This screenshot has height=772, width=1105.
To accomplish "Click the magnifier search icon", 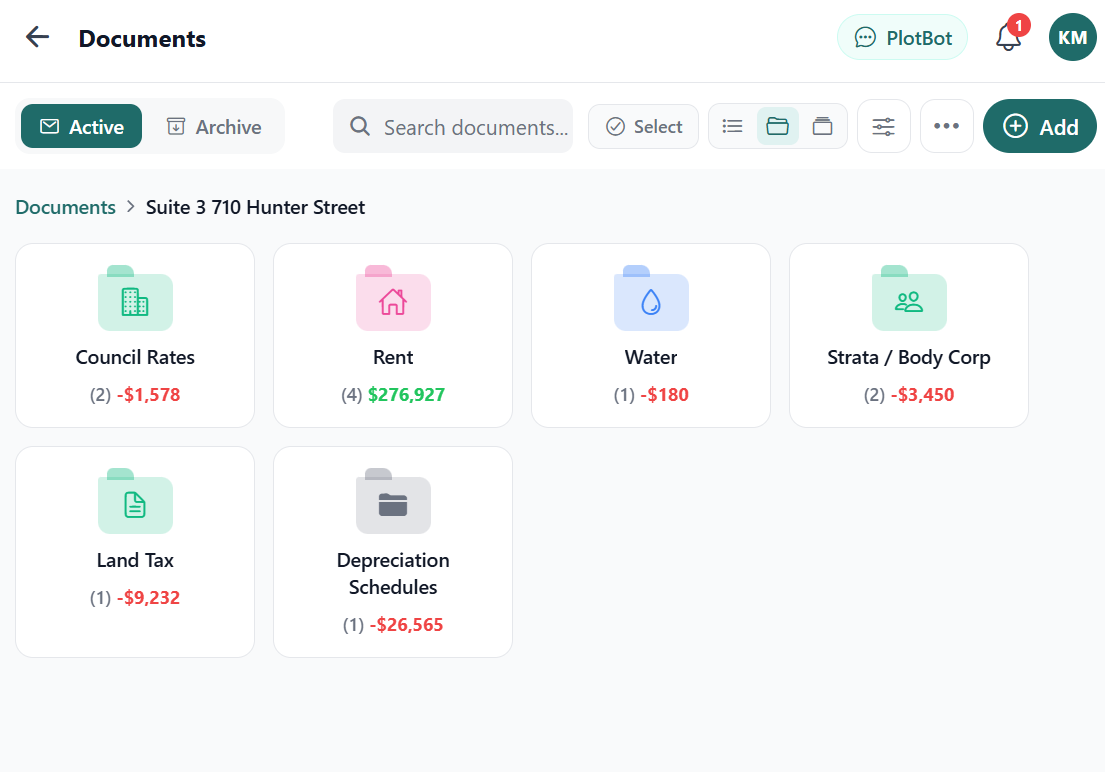I will coord(360,126).
